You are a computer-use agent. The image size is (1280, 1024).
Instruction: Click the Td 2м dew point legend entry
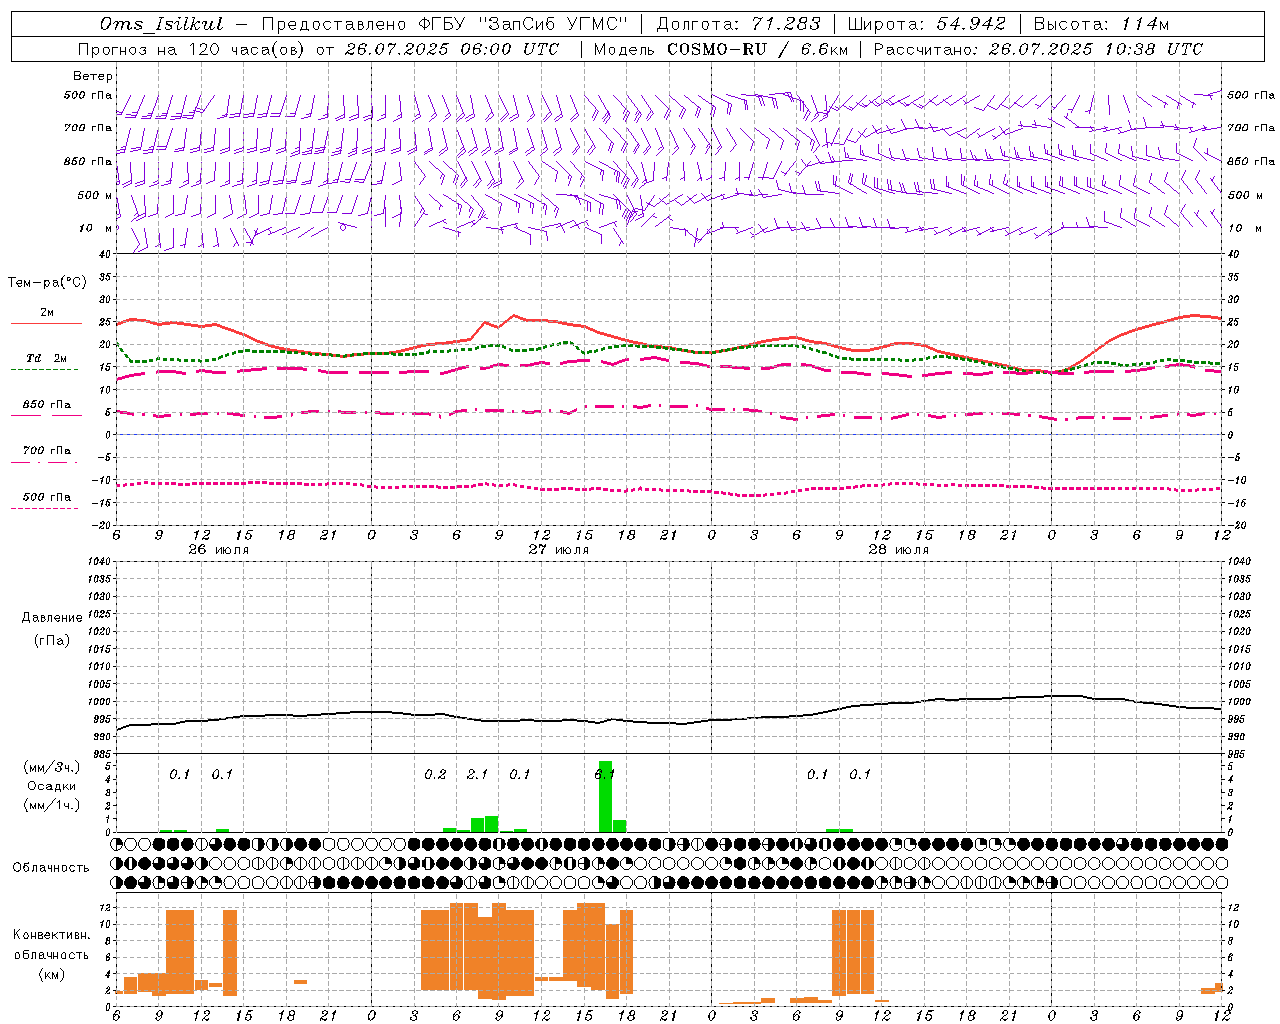click(x=47, y=358)
